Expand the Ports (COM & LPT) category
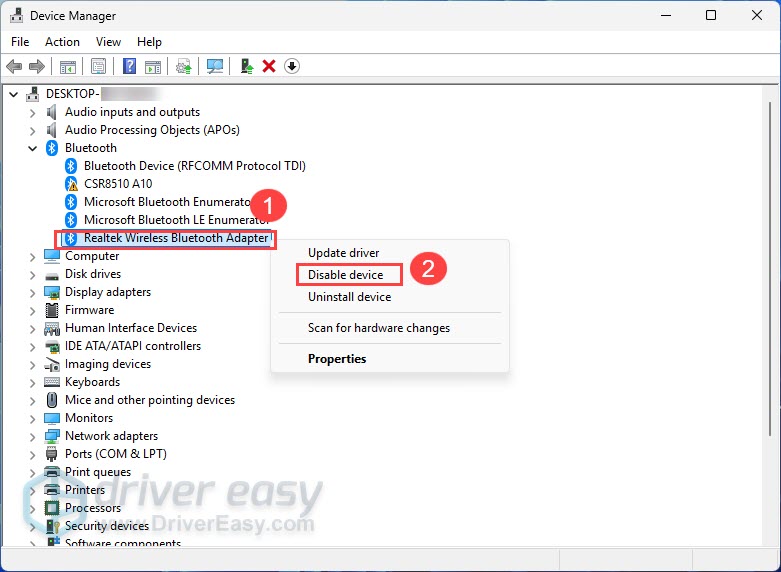 pyautogui.click(x=32, y=455)
